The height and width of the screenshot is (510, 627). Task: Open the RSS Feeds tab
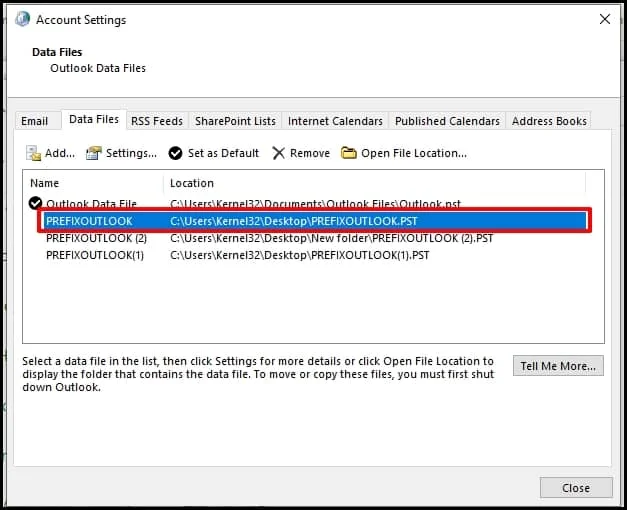coord(157,121)
